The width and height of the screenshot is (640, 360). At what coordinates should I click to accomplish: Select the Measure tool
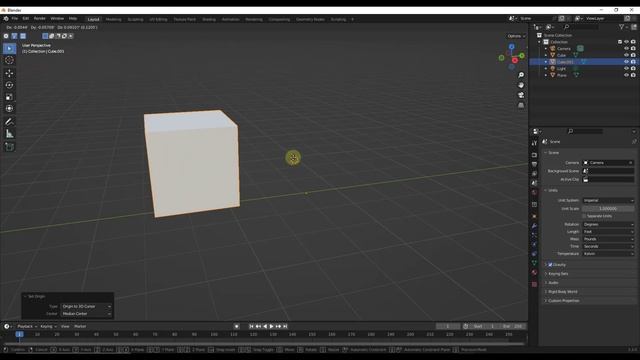[9, 133]
